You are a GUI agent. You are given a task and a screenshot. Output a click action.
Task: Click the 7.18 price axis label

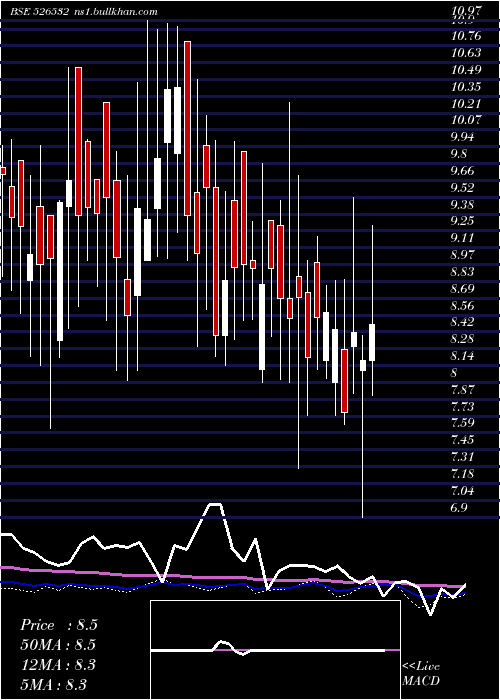pos(462,473)
